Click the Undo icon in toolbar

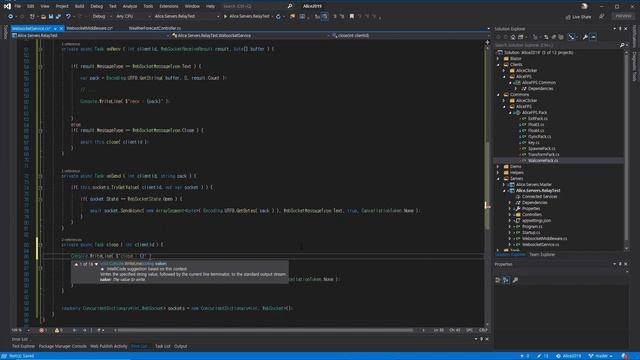68,16
